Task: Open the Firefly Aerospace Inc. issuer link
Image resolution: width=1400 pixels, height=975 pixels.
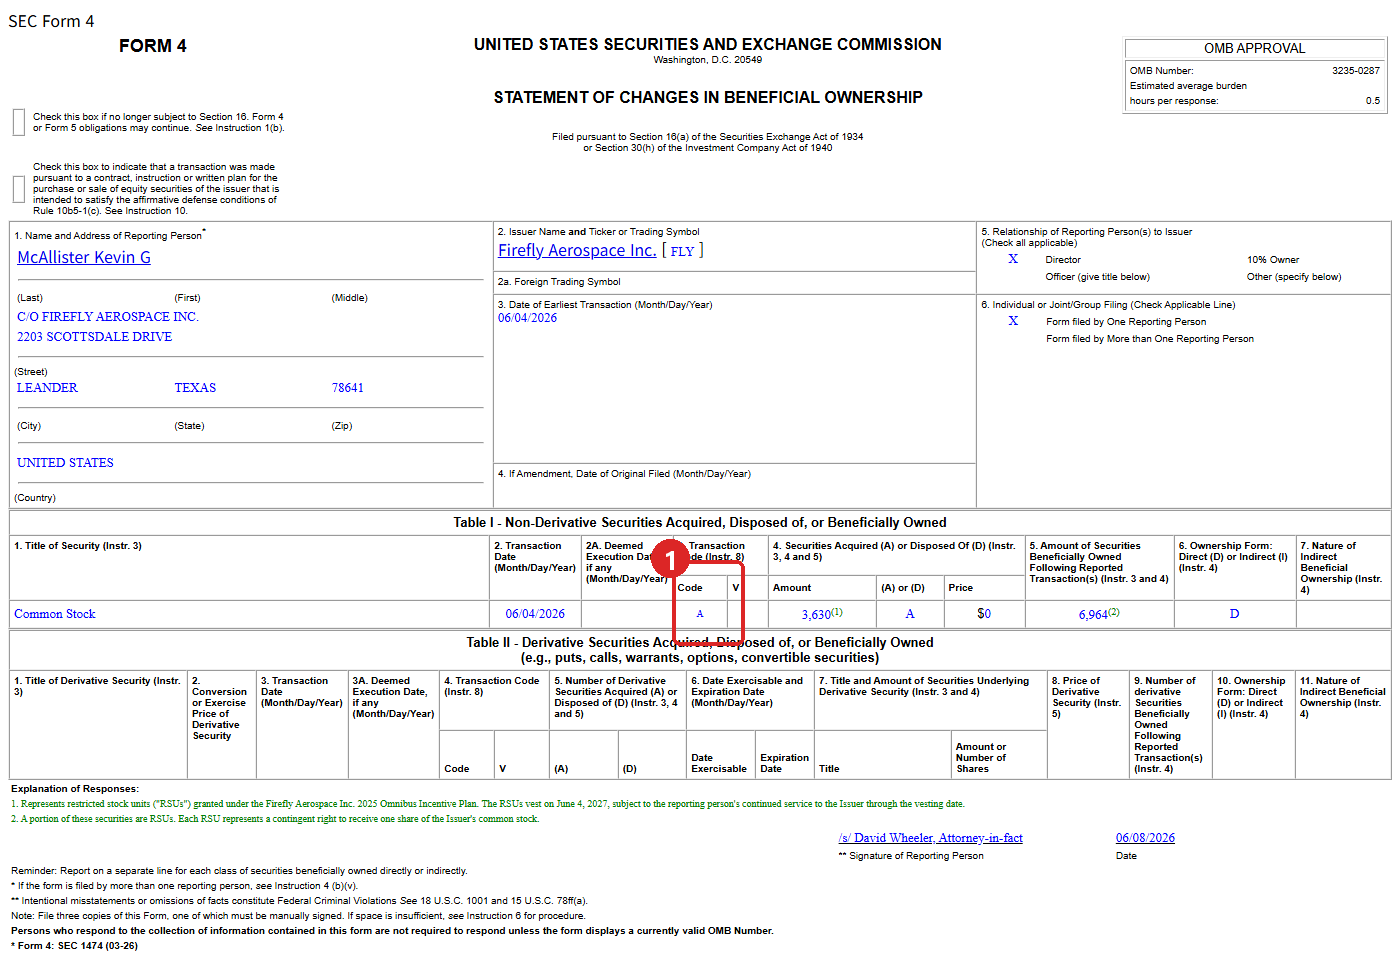Action: 577,250
